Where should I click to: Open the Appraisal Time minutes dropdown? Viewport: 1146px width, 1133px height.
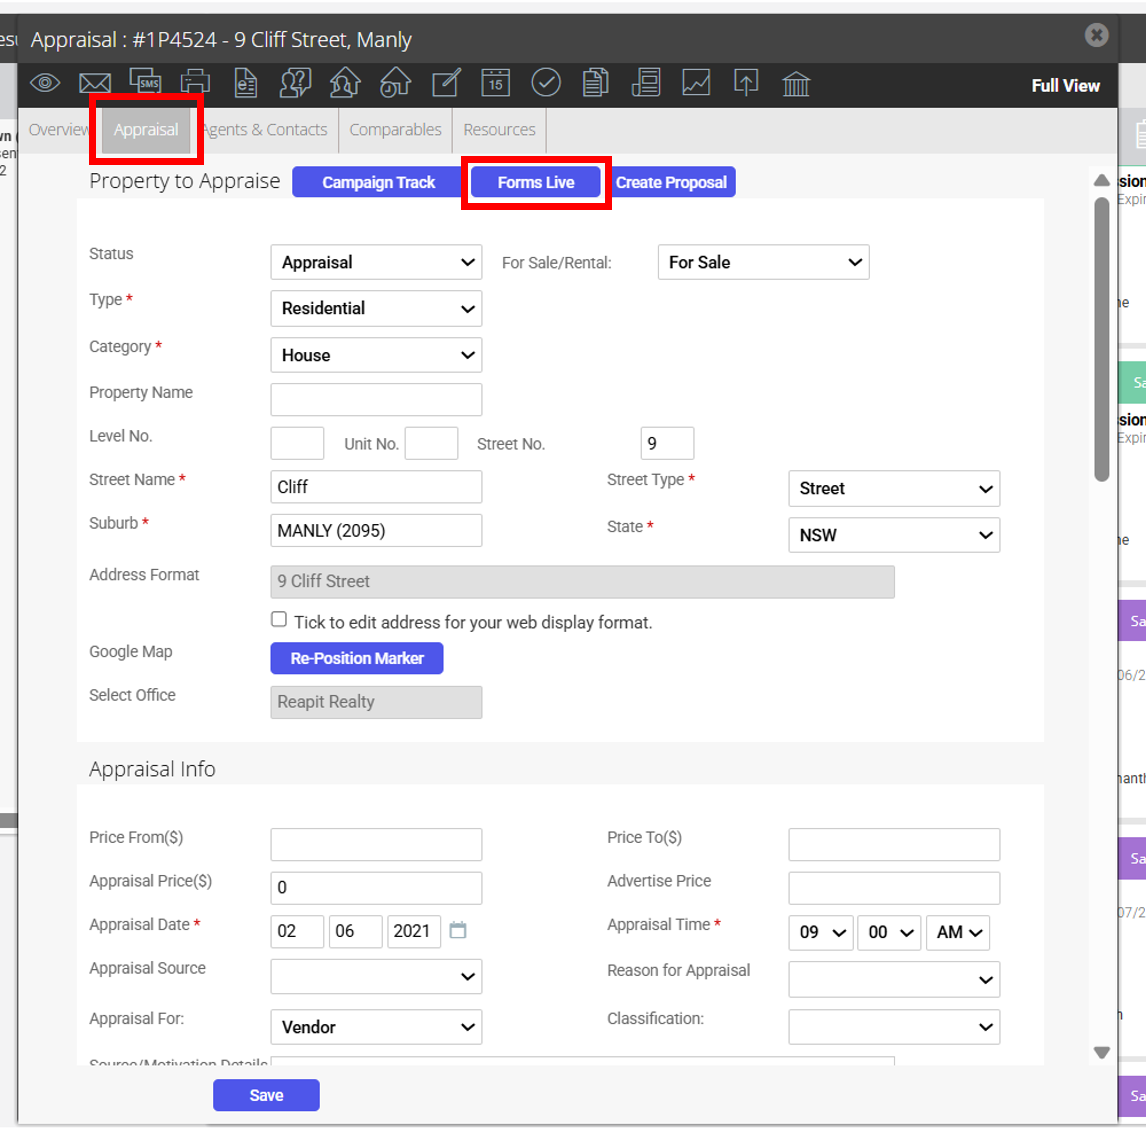pos(889,933)
